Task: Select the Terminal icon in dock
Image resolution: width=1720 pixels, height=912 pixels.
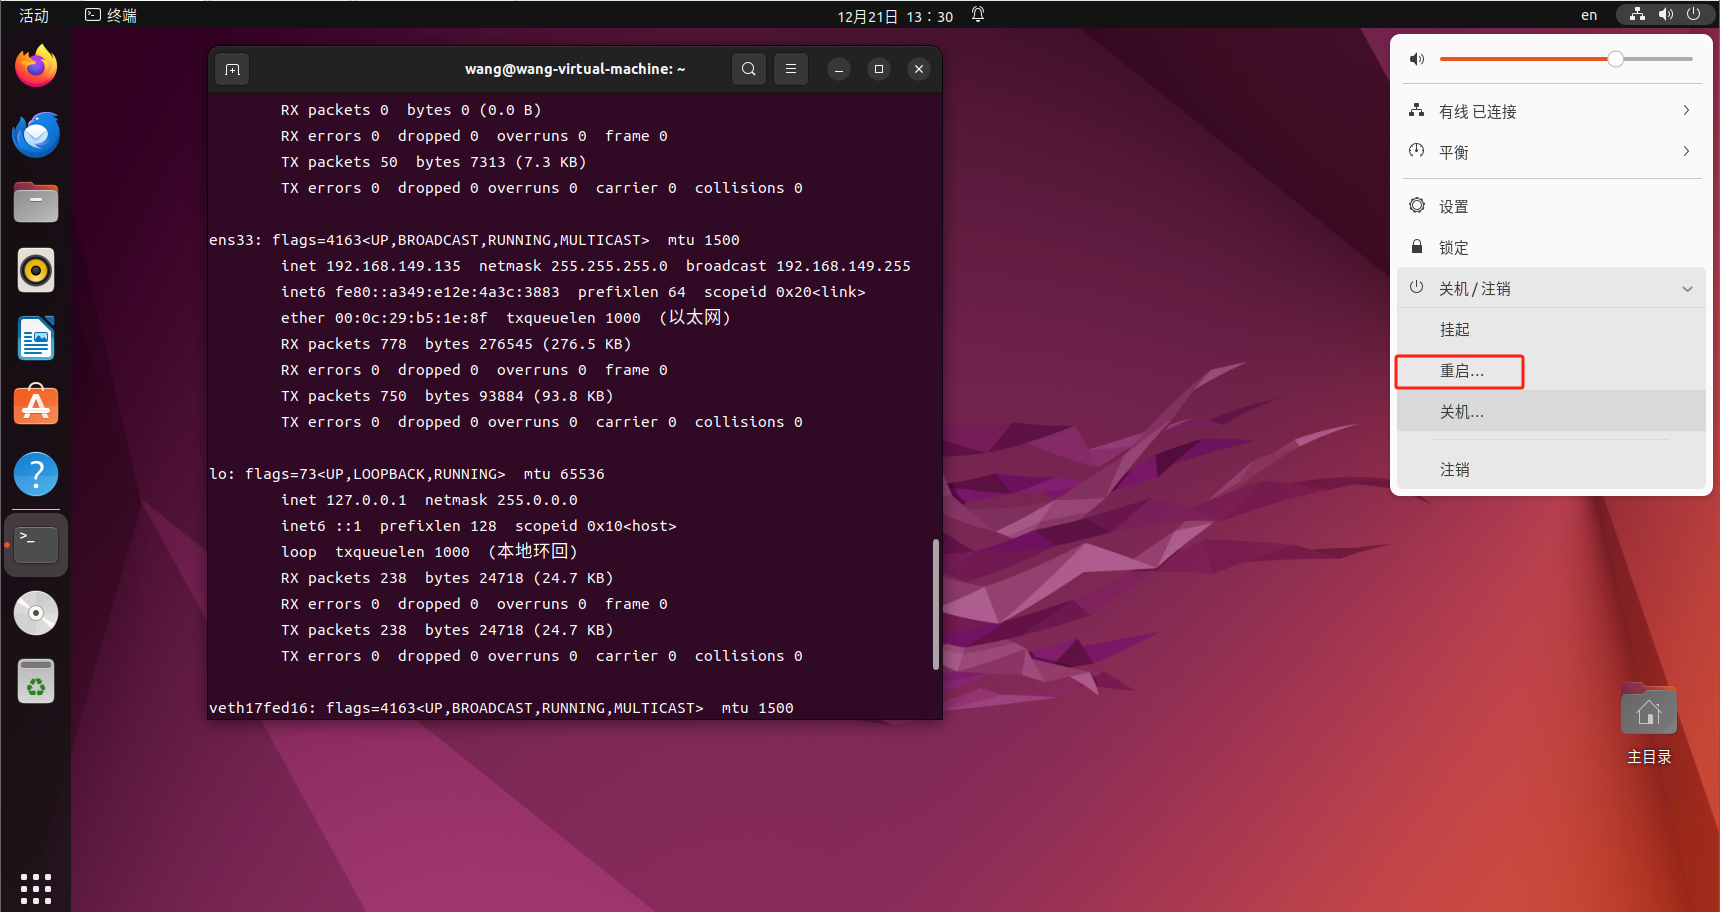Action: tap(36, 545)
